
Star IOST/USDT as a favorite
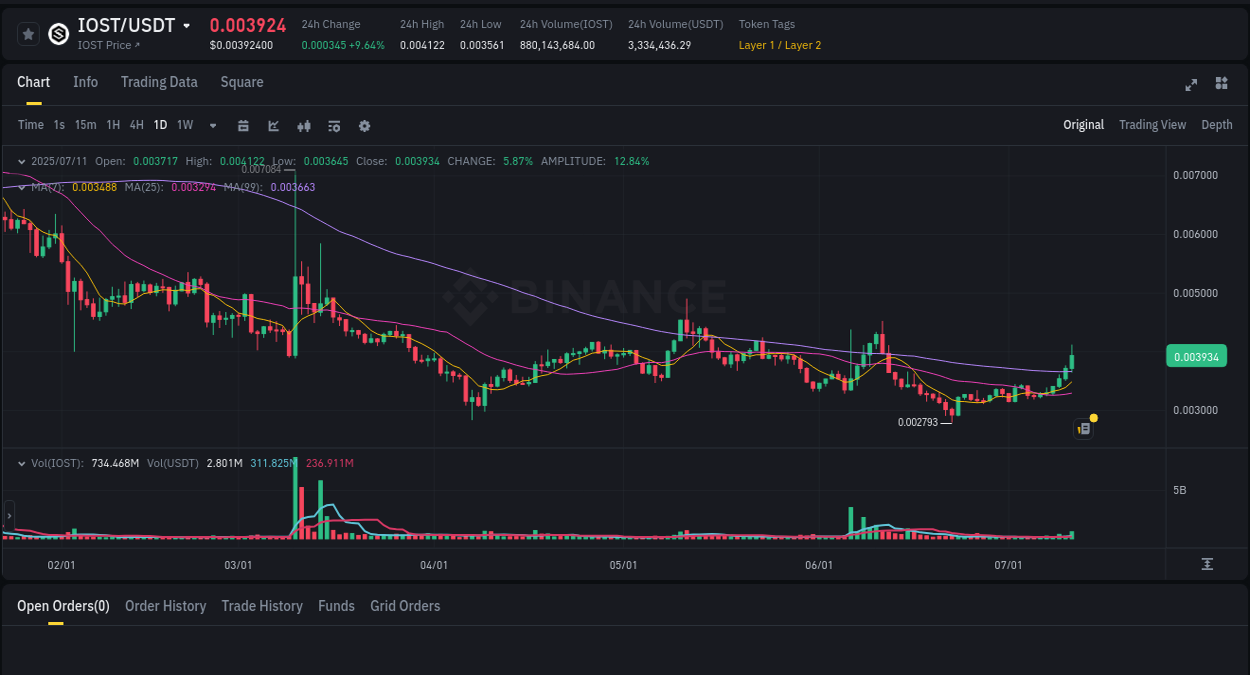point(28,33)
